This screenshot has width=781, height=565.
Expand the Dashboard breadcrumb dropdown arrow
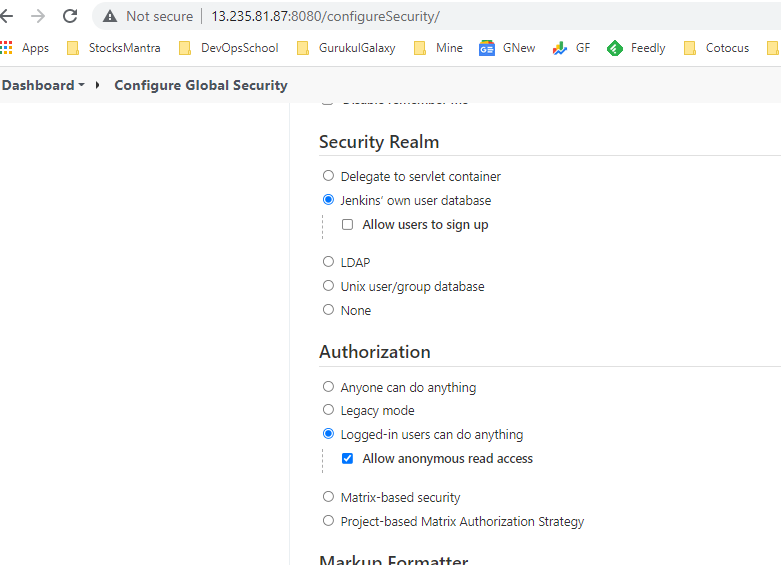click(81, 85)
